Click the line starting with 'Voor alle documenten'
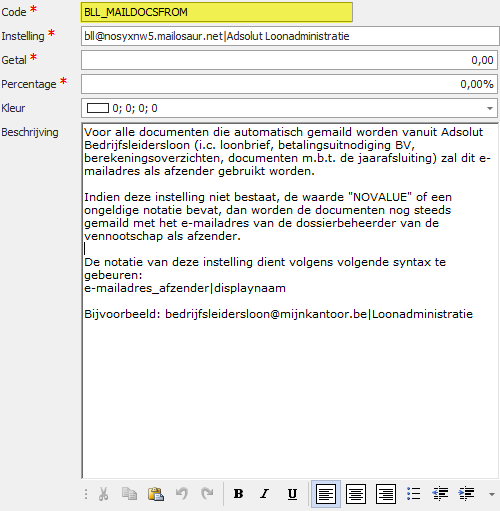 tap(283, 132)
